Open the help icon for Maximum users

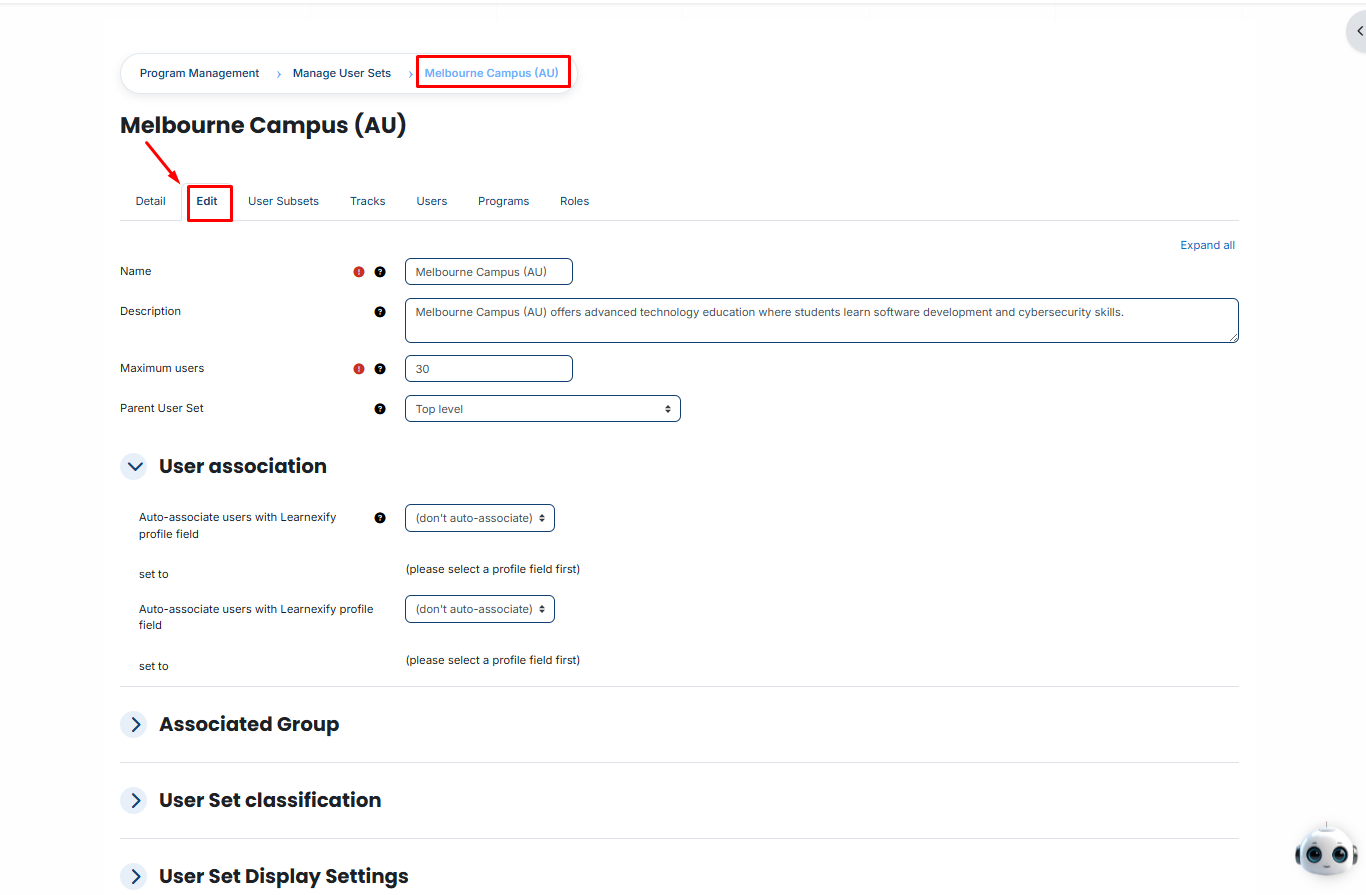click(x=380, y=369)
